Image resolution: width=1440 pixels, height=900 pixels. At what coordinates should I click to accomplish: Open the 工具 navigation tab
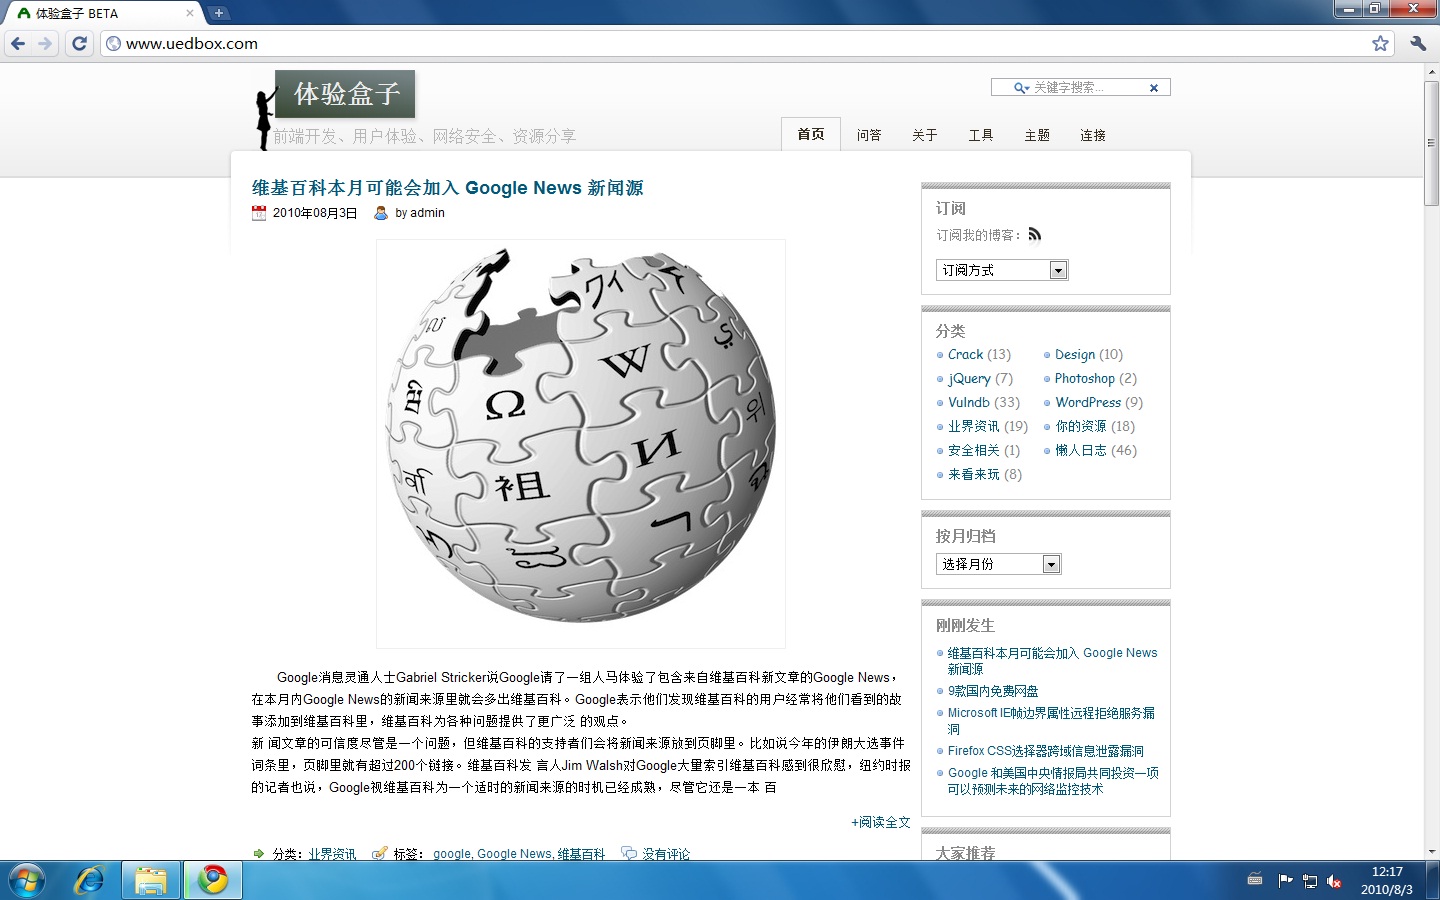(x=981, y=135)
